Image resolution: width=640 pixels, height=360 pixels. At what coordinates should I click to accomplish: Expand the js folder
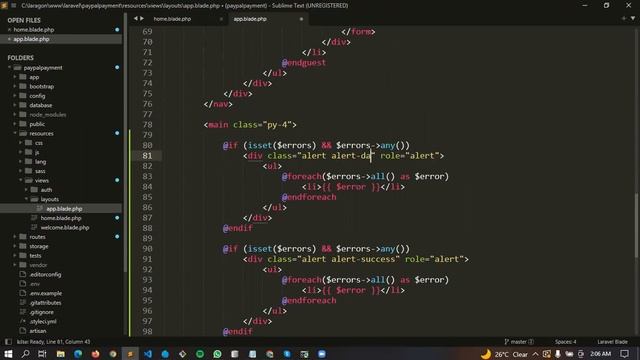tap(21, 152)
